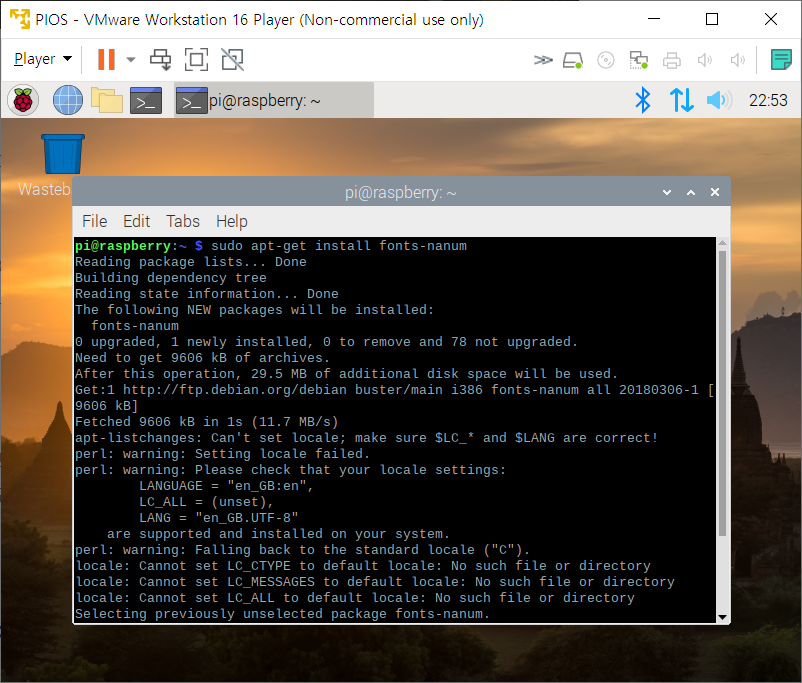The width and height of the screenshot is (802, 683).
Task: Open the network connections arrows icon
Action: click(x=681, y=100)
